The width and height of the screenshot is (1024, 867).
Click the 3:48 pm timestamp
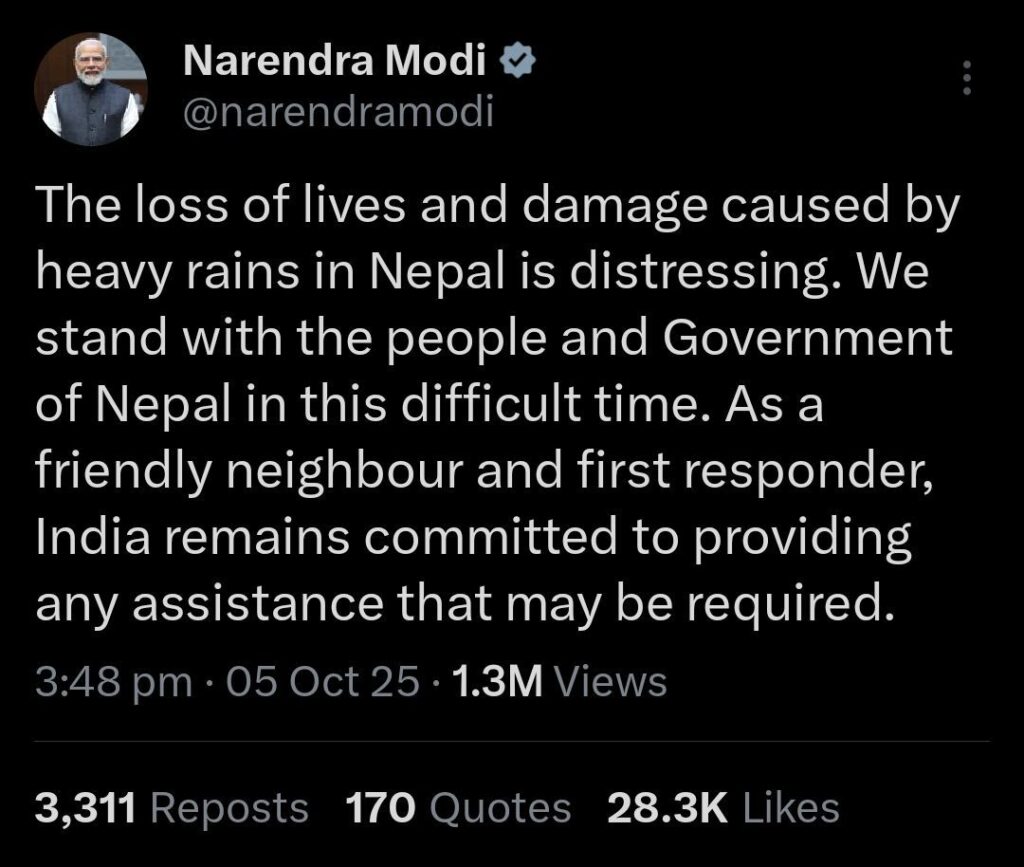coord(113,682)
